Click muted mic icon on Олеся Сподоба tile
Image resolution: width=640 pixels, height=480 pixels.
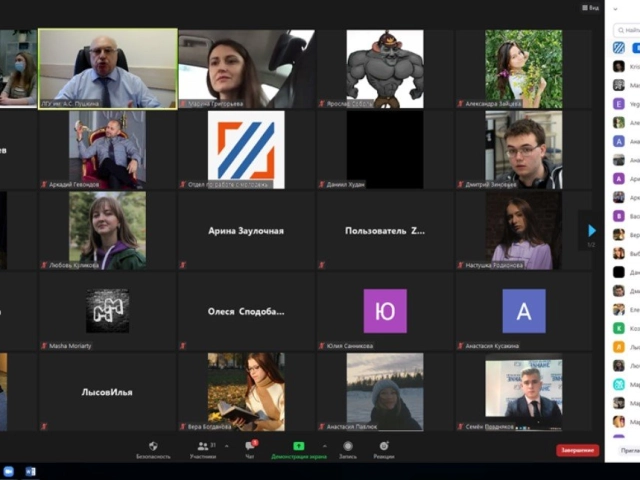[183, 346]
